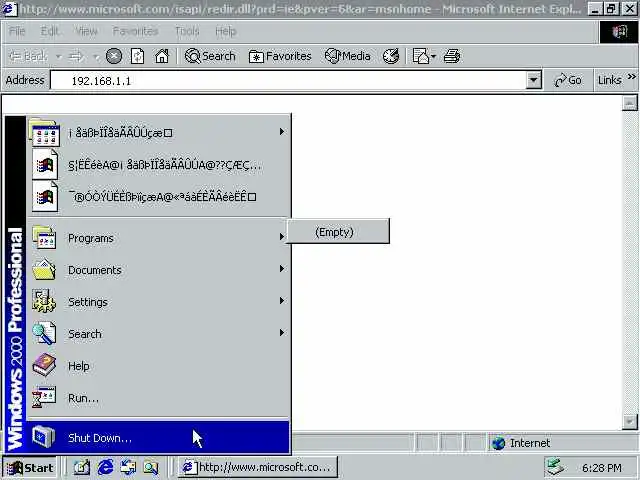Click the Programs folder icon
The image size is (640, 480).
[x=44, y=237]
